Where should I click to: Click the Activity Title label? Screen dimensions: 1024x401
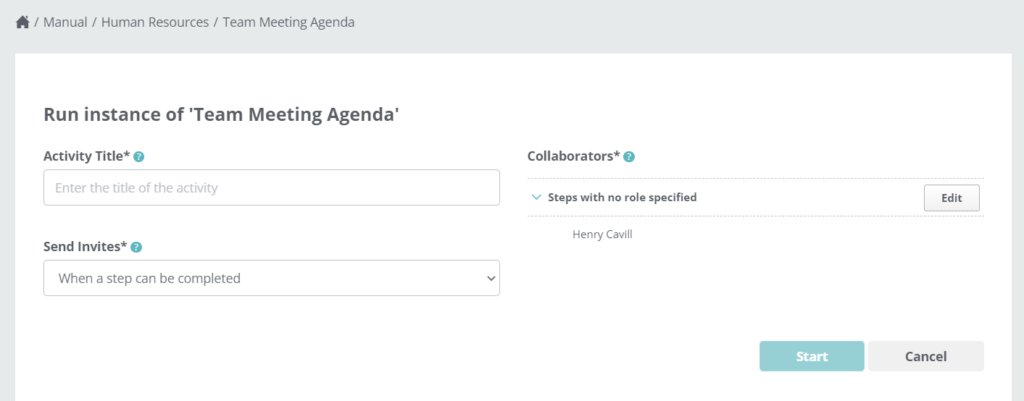[x=87, y=156]
